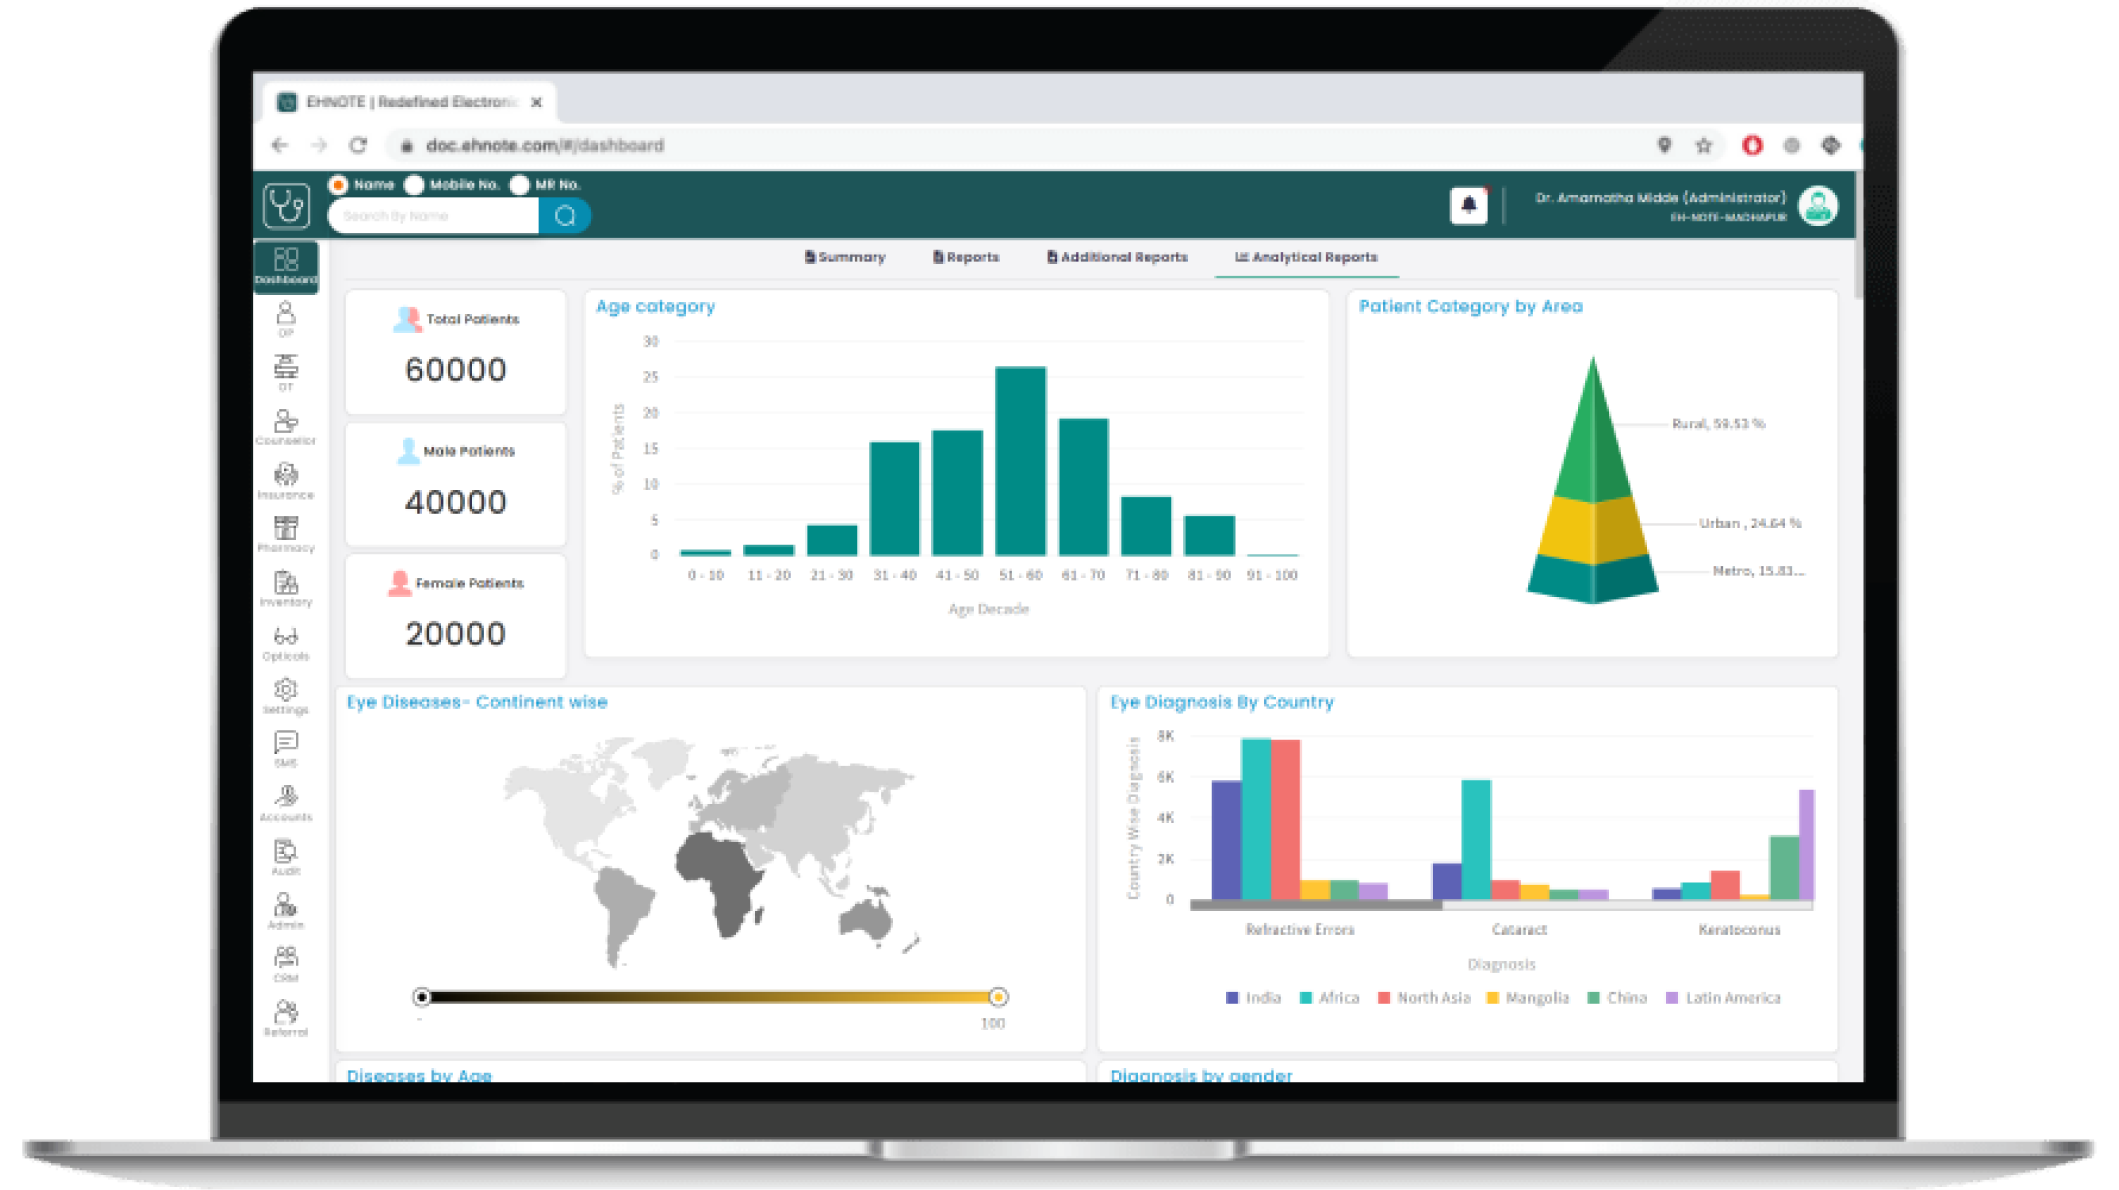Select the EHNOTE browser tab
The height and width of the screenshot is (1190, 2119).
[411, 102]
